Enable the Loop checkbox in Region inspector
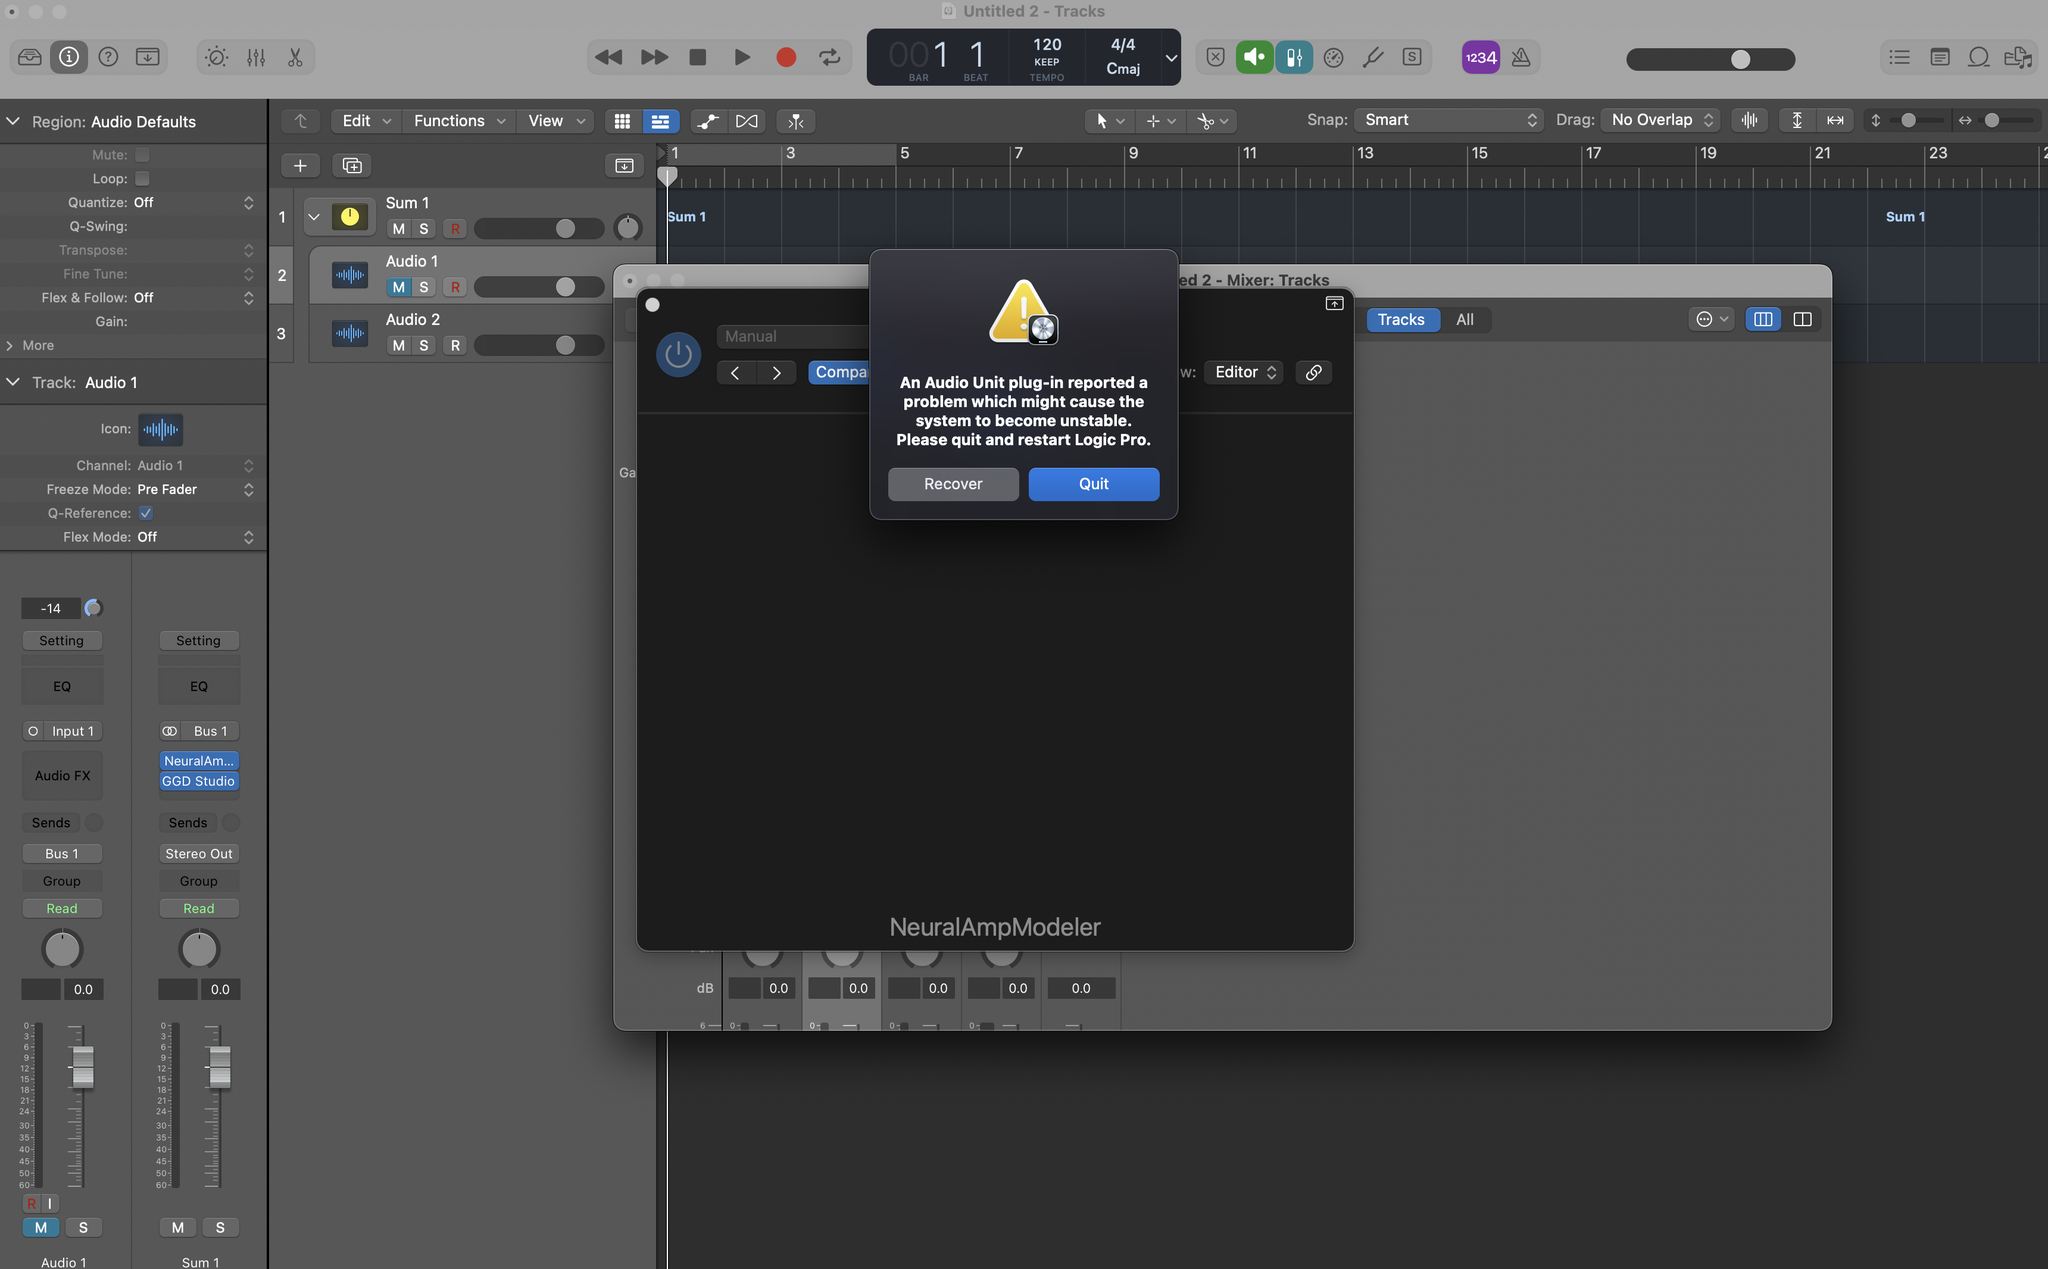 click(x=141, y=178)
